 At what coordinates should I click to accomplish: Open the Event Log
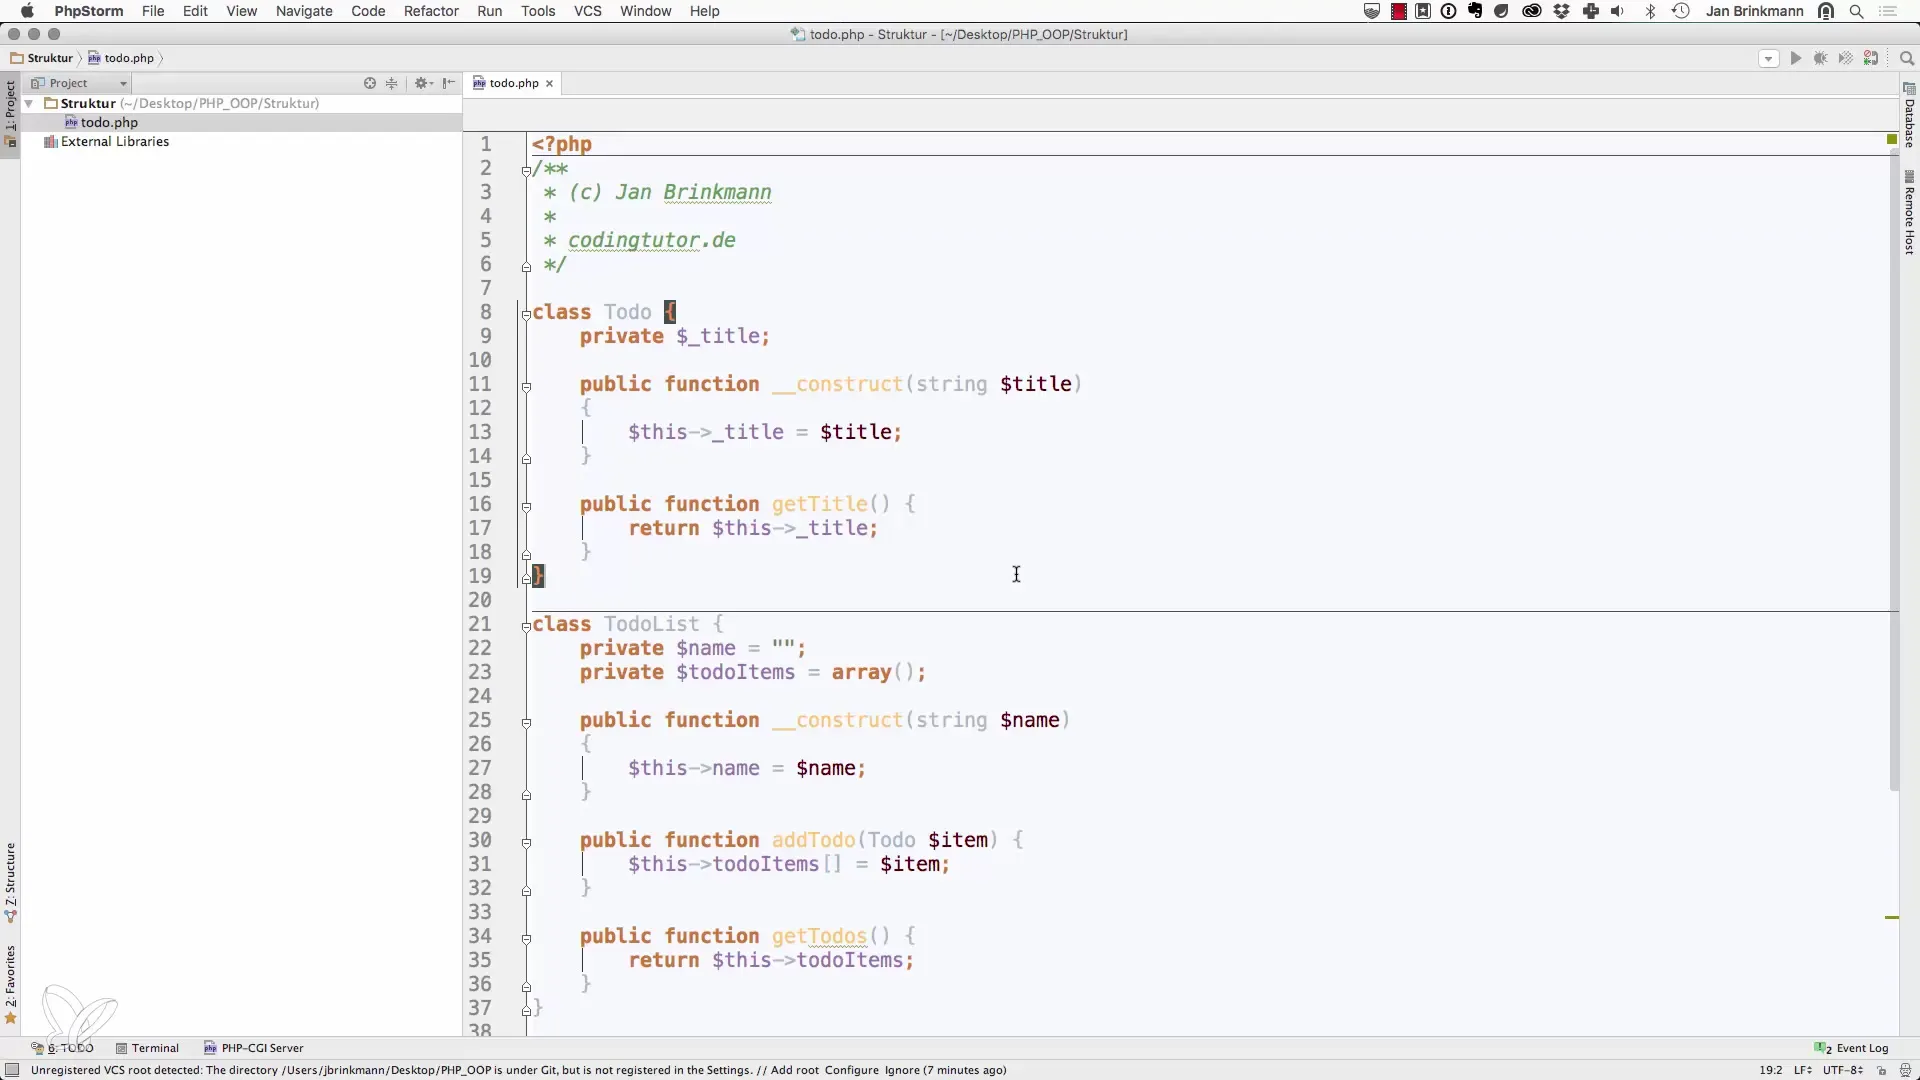pyautogui.click(x=1852, y=1048)
